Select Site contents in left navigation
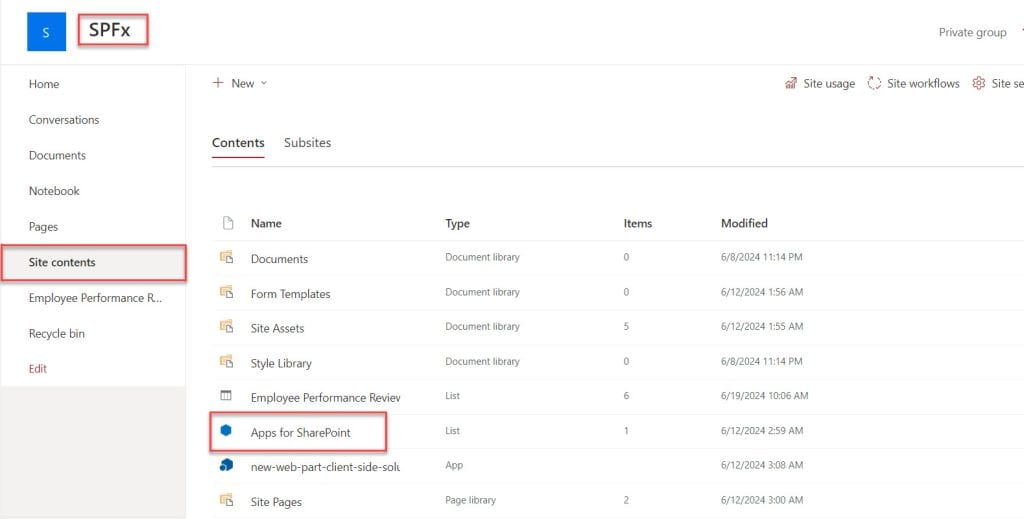Image resolution: width=1024 pixels, height=519 pixels. tap(94, 262)
